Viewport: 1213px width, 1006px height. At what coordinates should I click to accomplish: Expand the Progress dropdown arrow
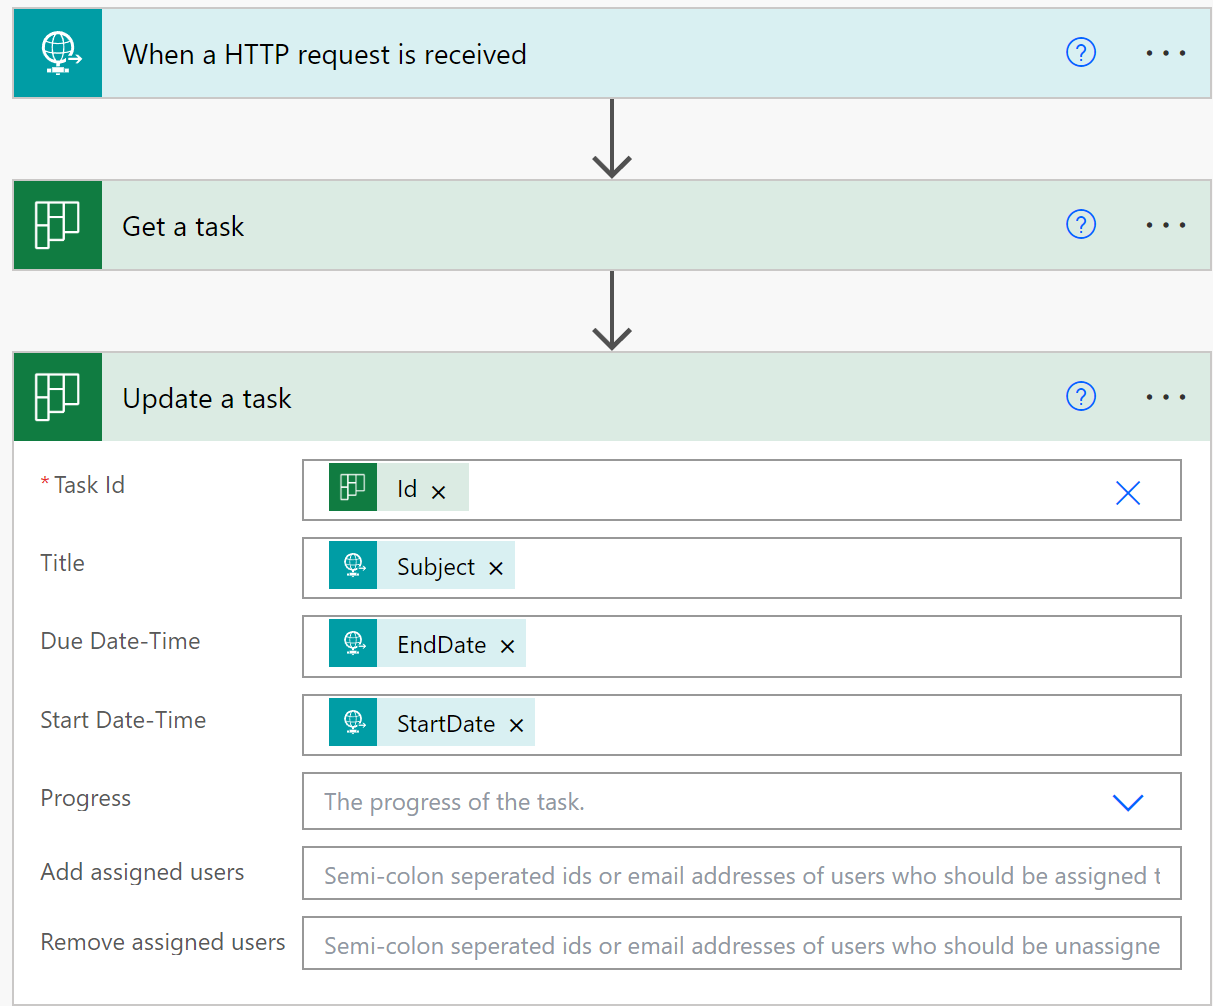tap(1128, 802)
